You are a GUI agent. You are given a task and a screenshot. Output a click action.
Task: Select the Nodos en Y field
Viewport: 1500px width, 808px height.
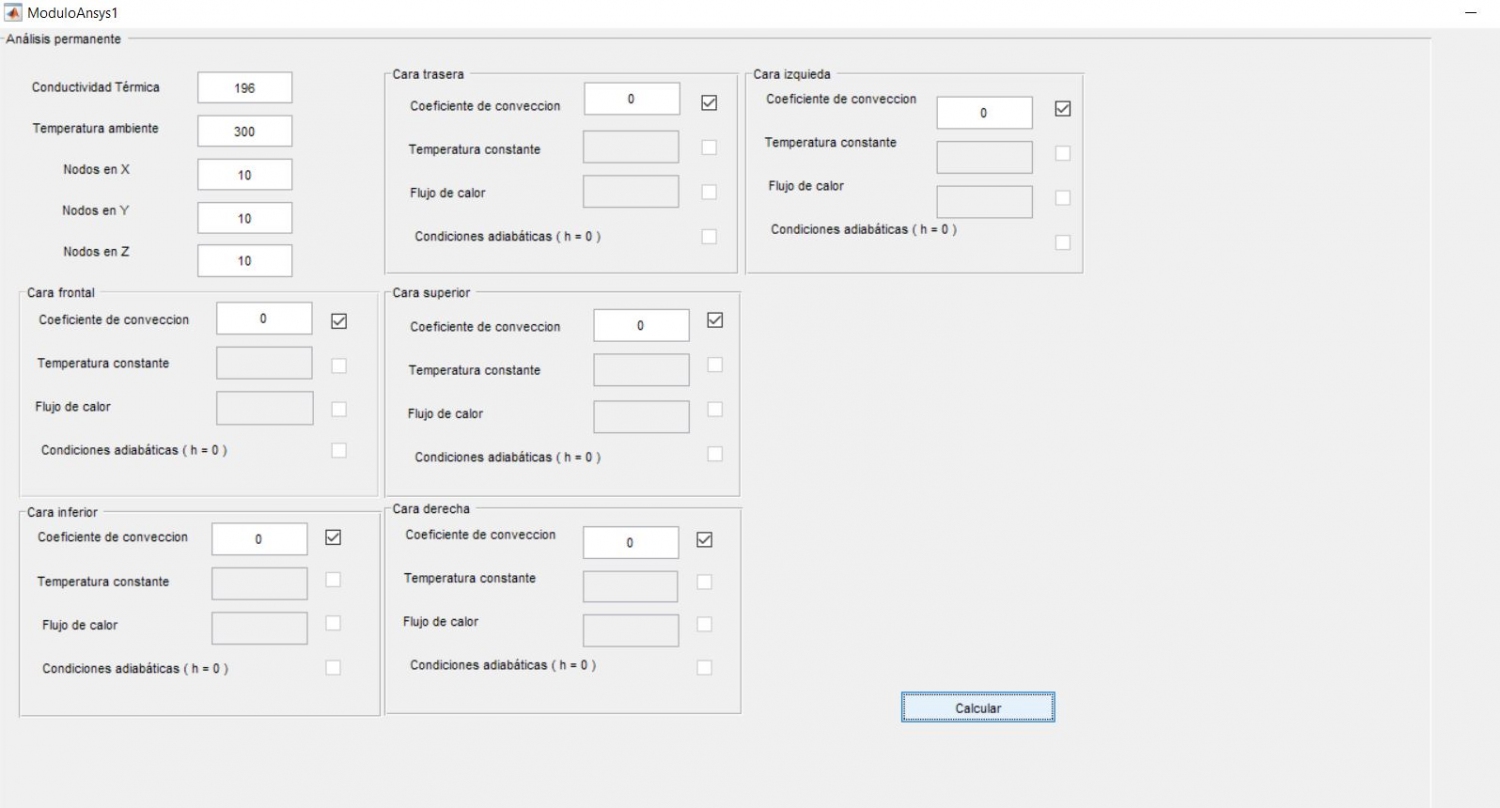pos(245,218)
